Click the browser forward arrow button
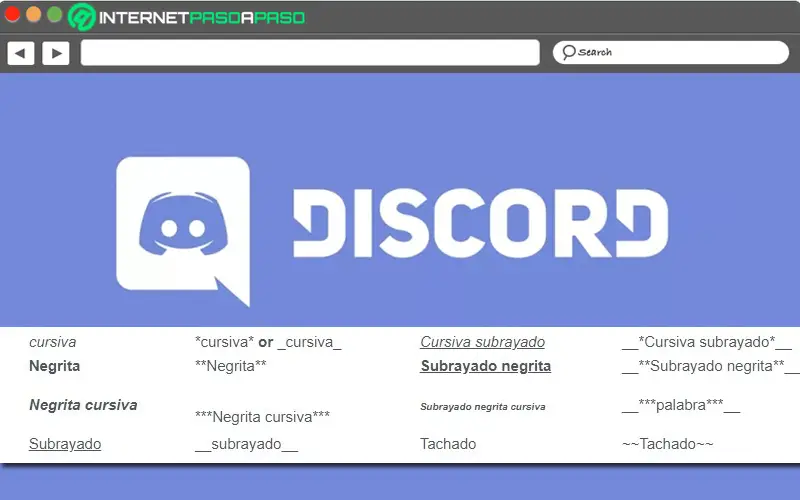This screenshot has width=800, height=500. (56, 53)
